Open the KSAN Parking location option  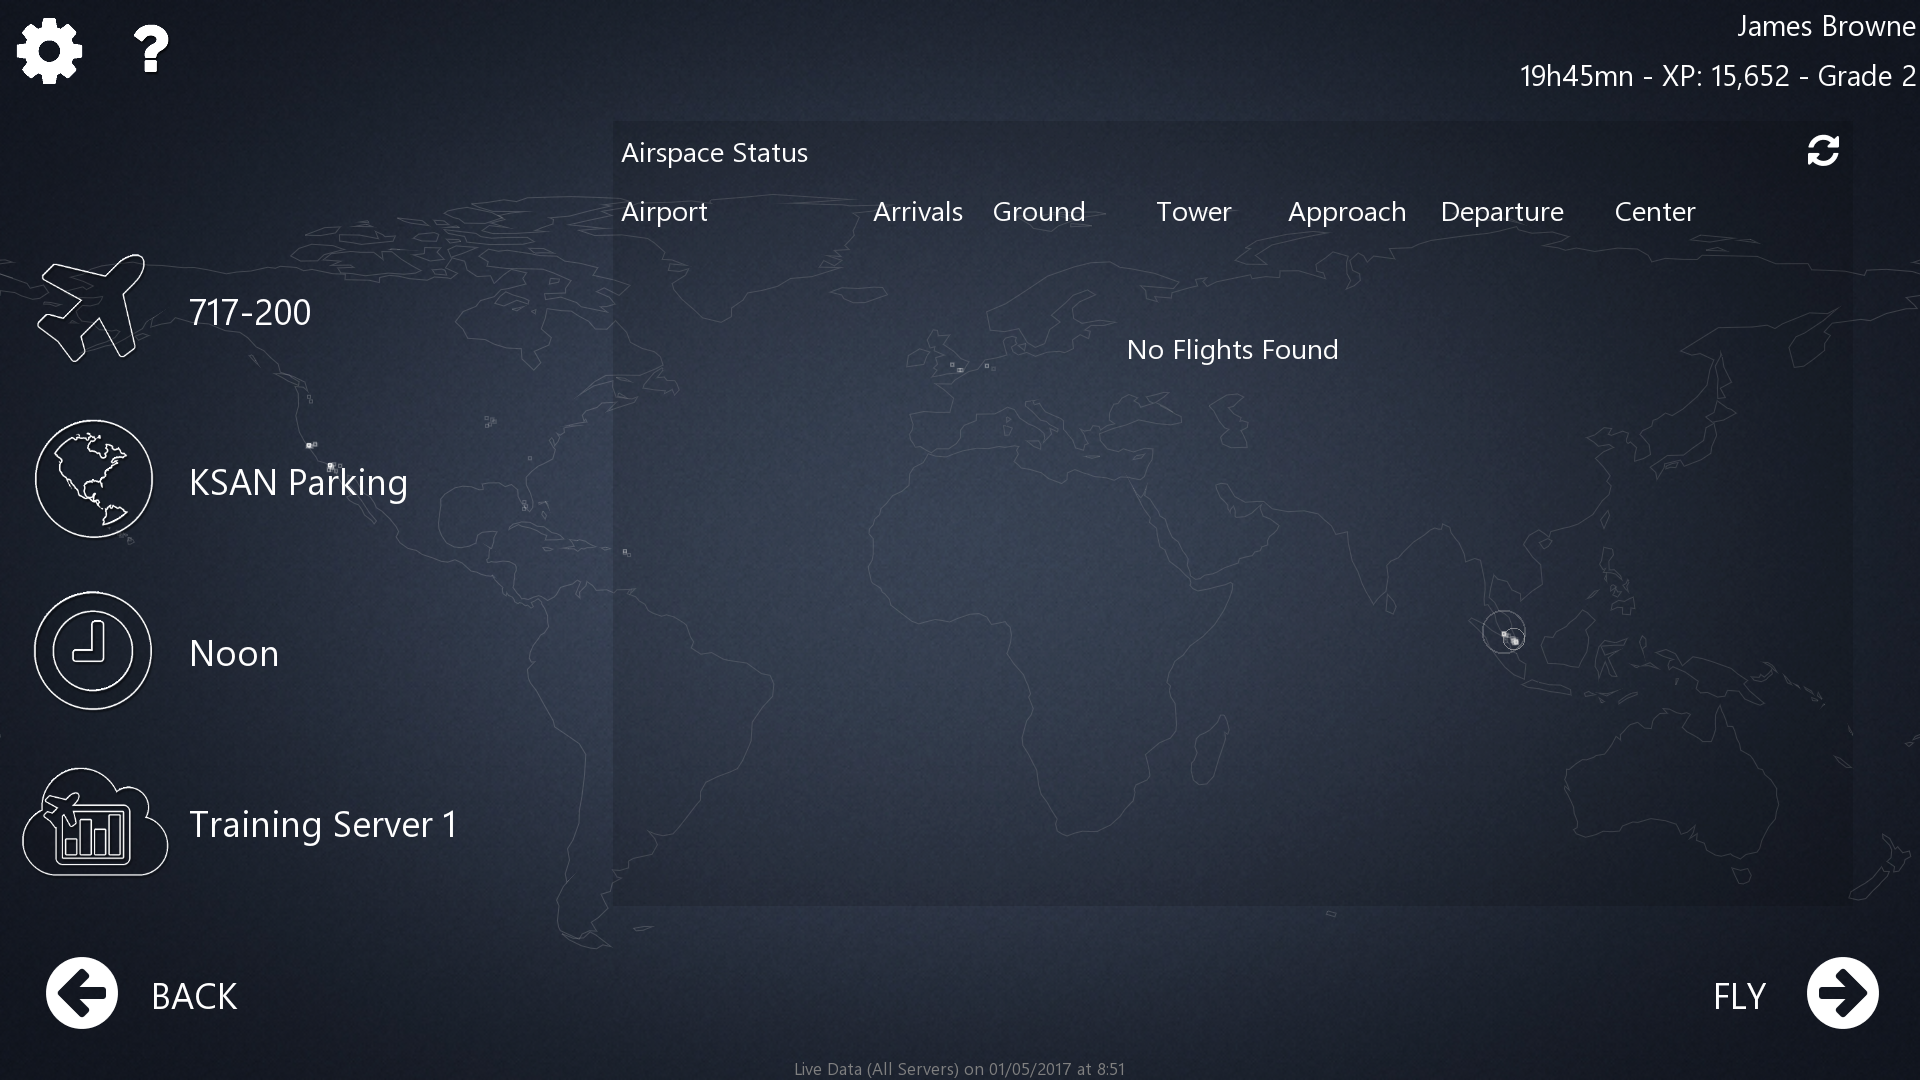tap(298, 483)
